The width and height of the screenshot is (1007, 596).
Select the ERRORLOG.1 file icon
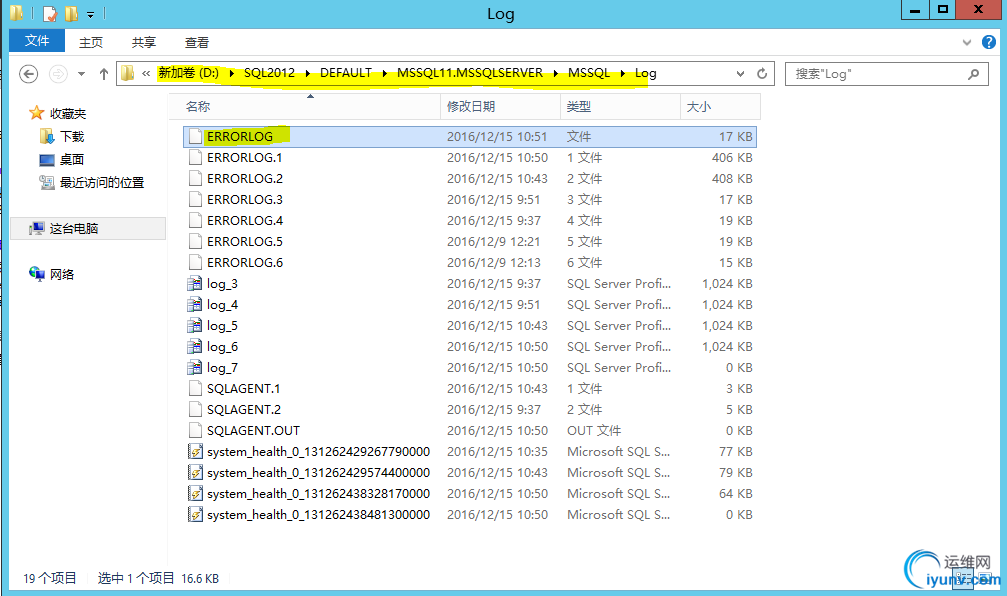click(x=195, y=157)
